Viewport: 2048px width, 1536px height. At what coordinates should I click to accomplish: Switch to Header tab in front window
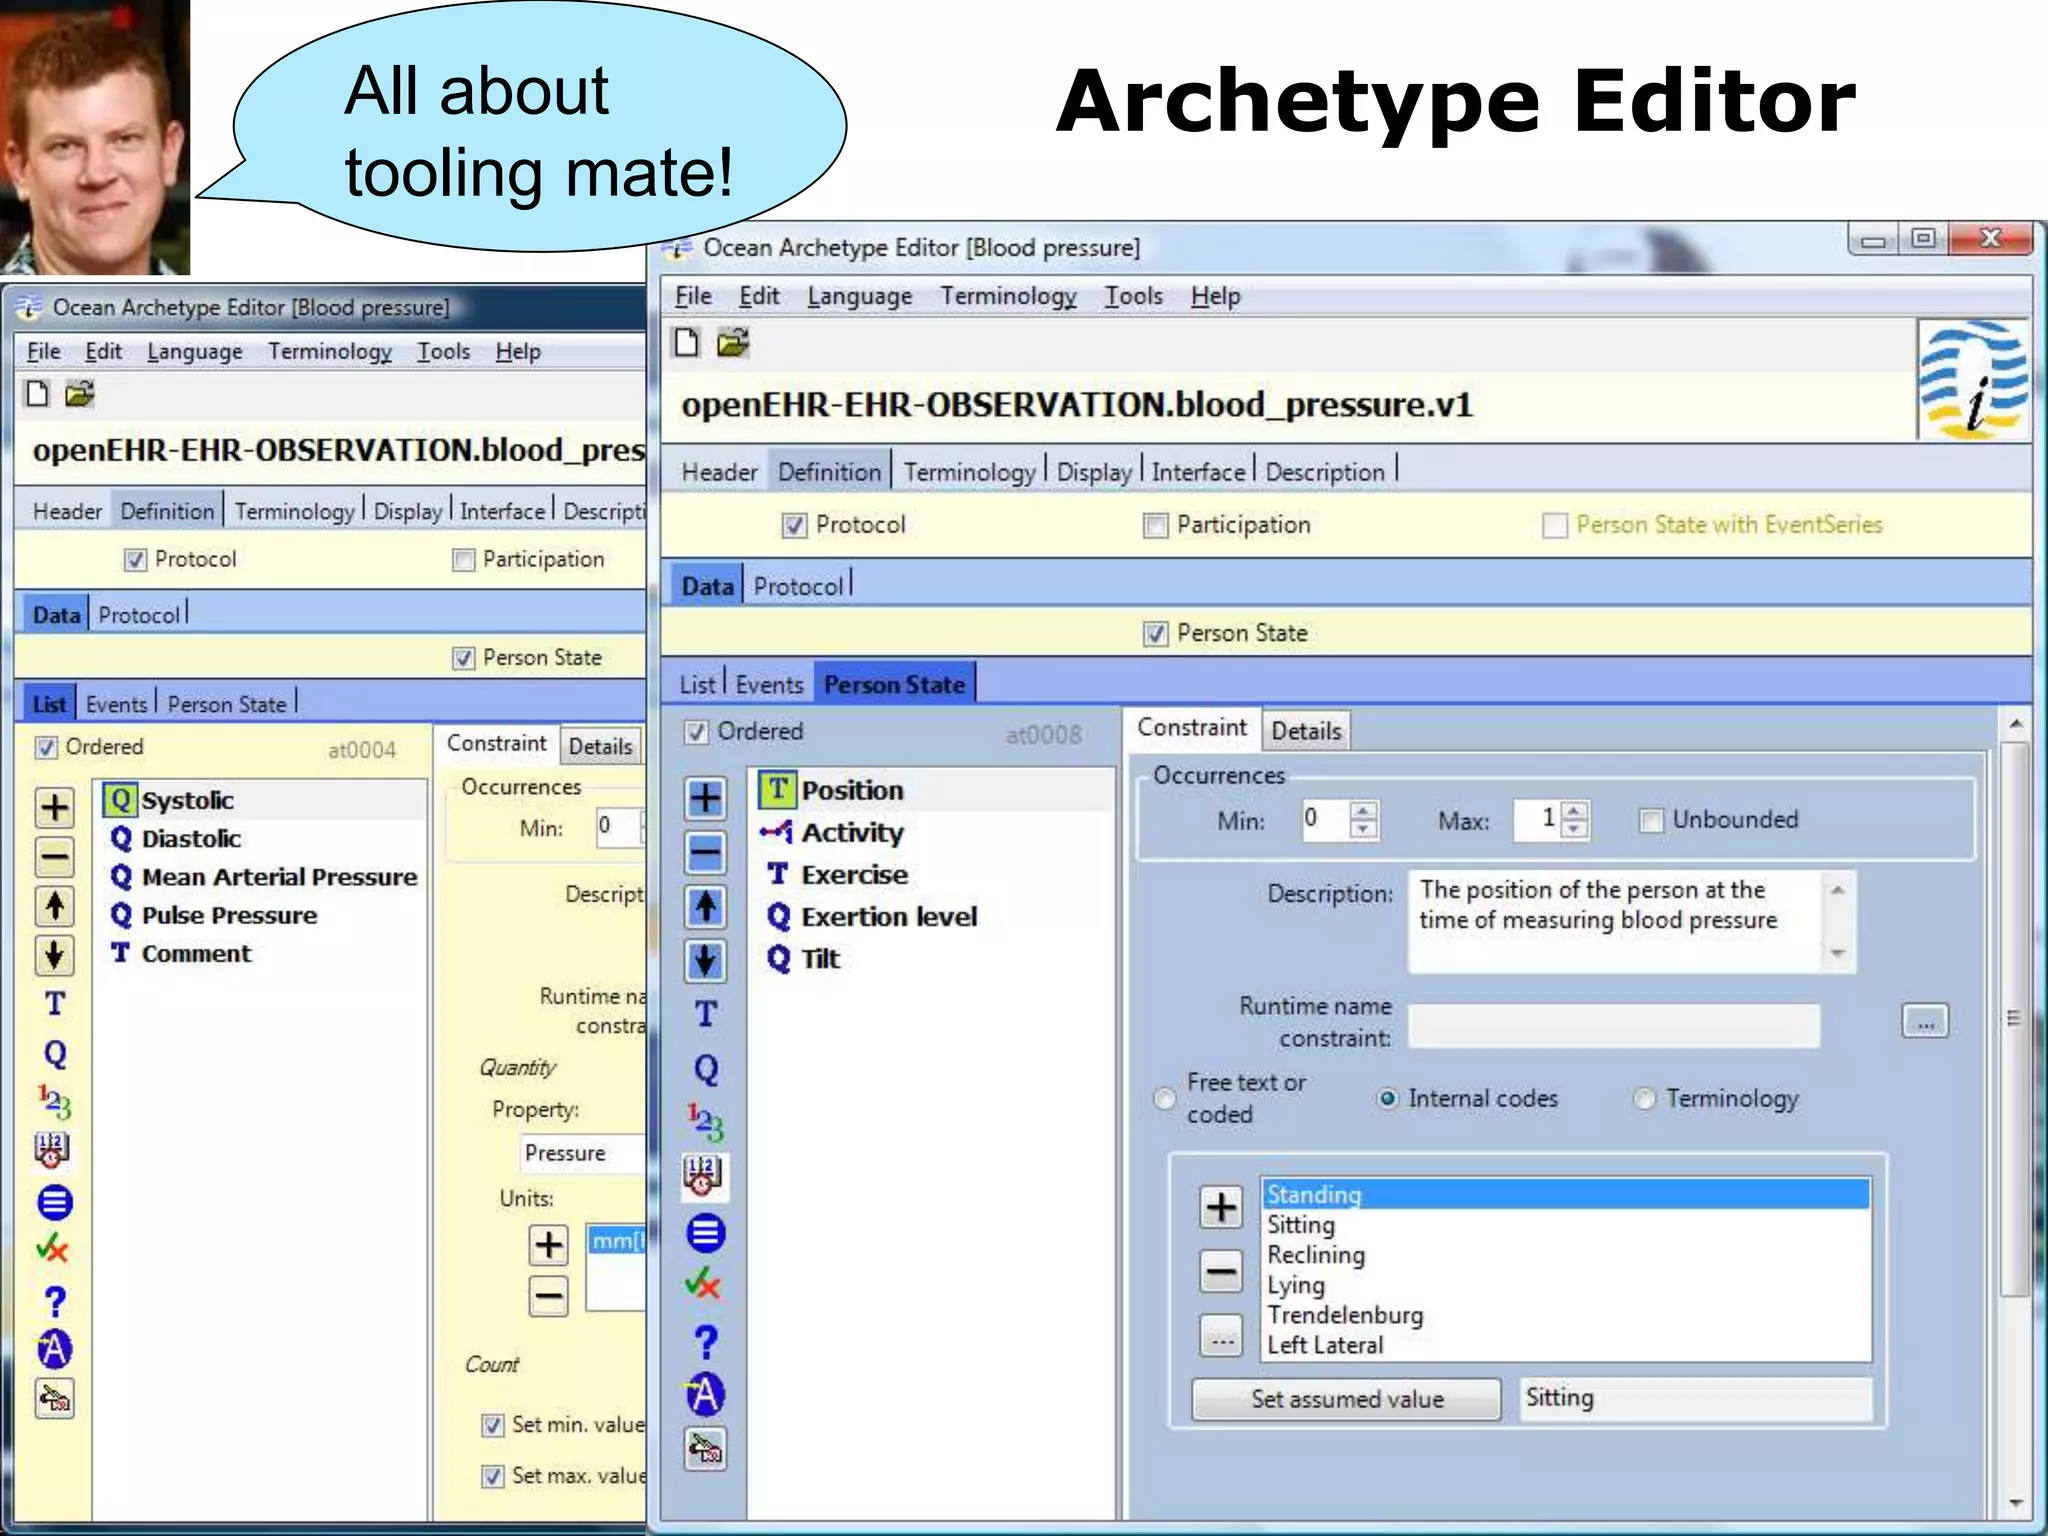(x=719, y=472)
